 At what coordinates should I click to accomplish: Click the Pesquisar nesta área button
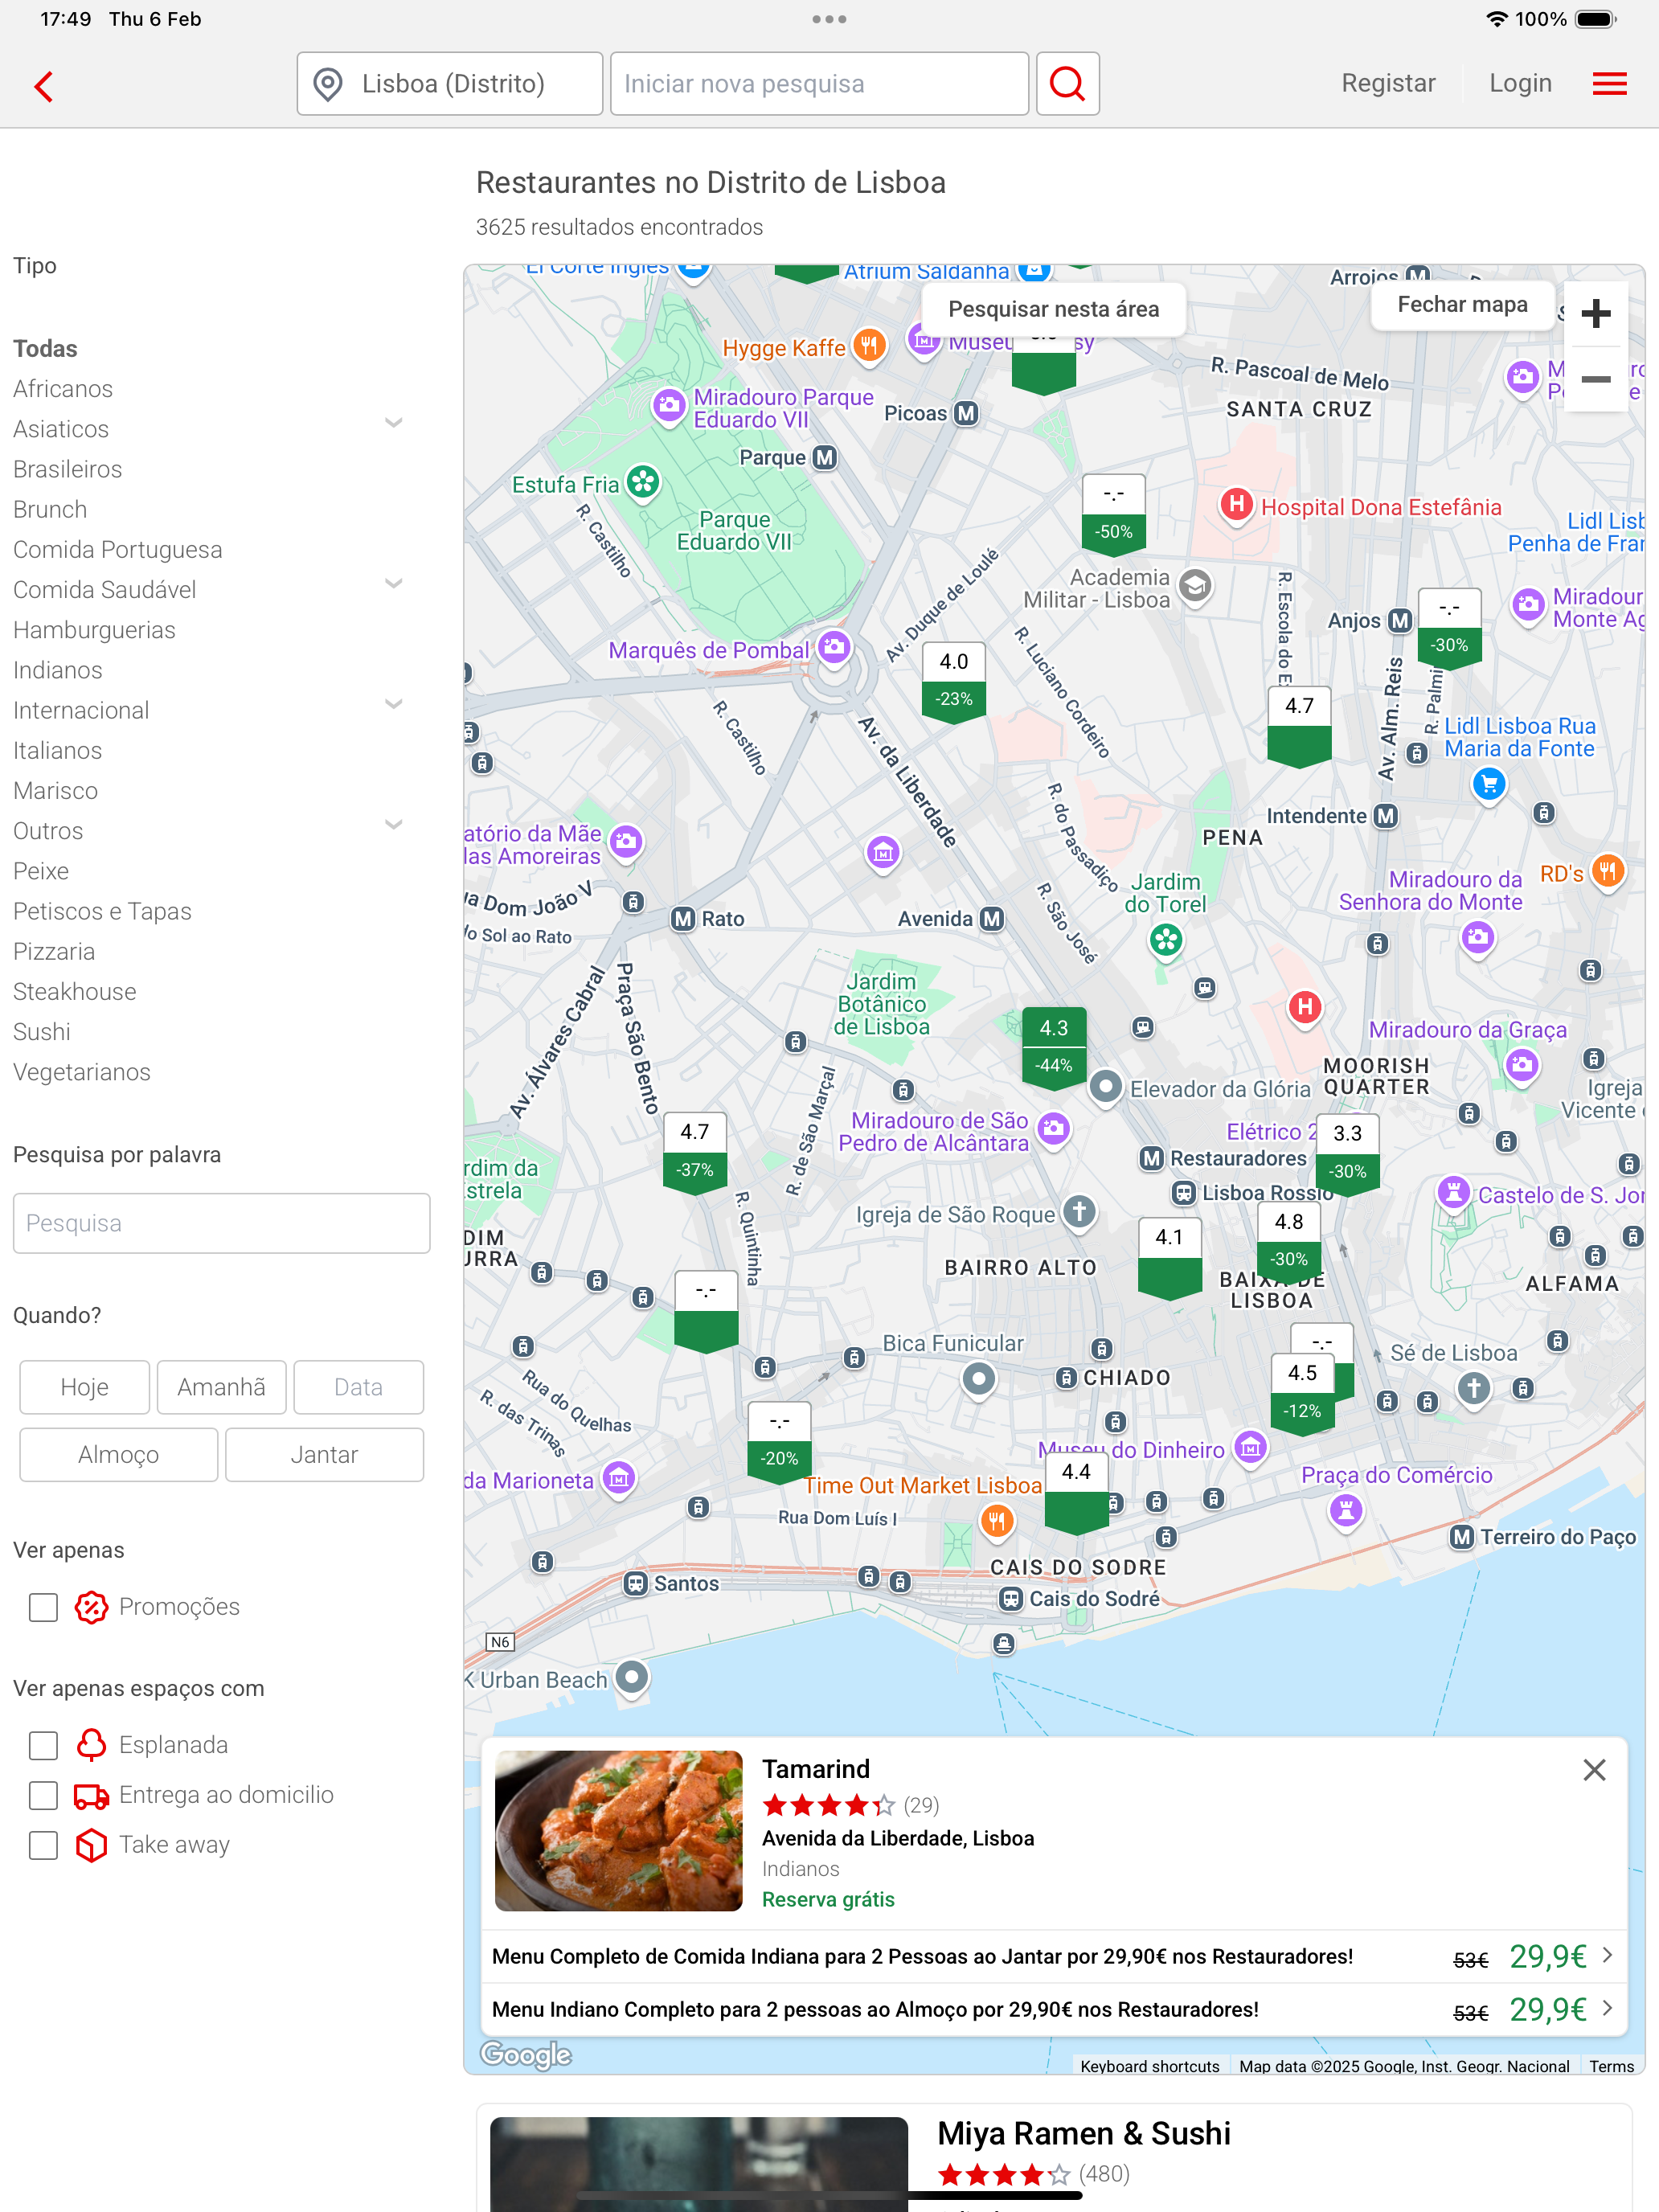1053,309
